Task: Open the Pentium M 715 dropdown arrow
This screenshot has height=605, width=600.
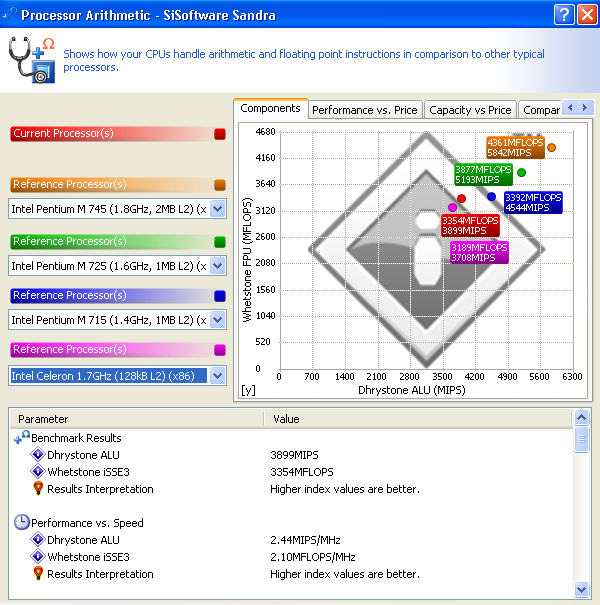Action: [218, 320]
